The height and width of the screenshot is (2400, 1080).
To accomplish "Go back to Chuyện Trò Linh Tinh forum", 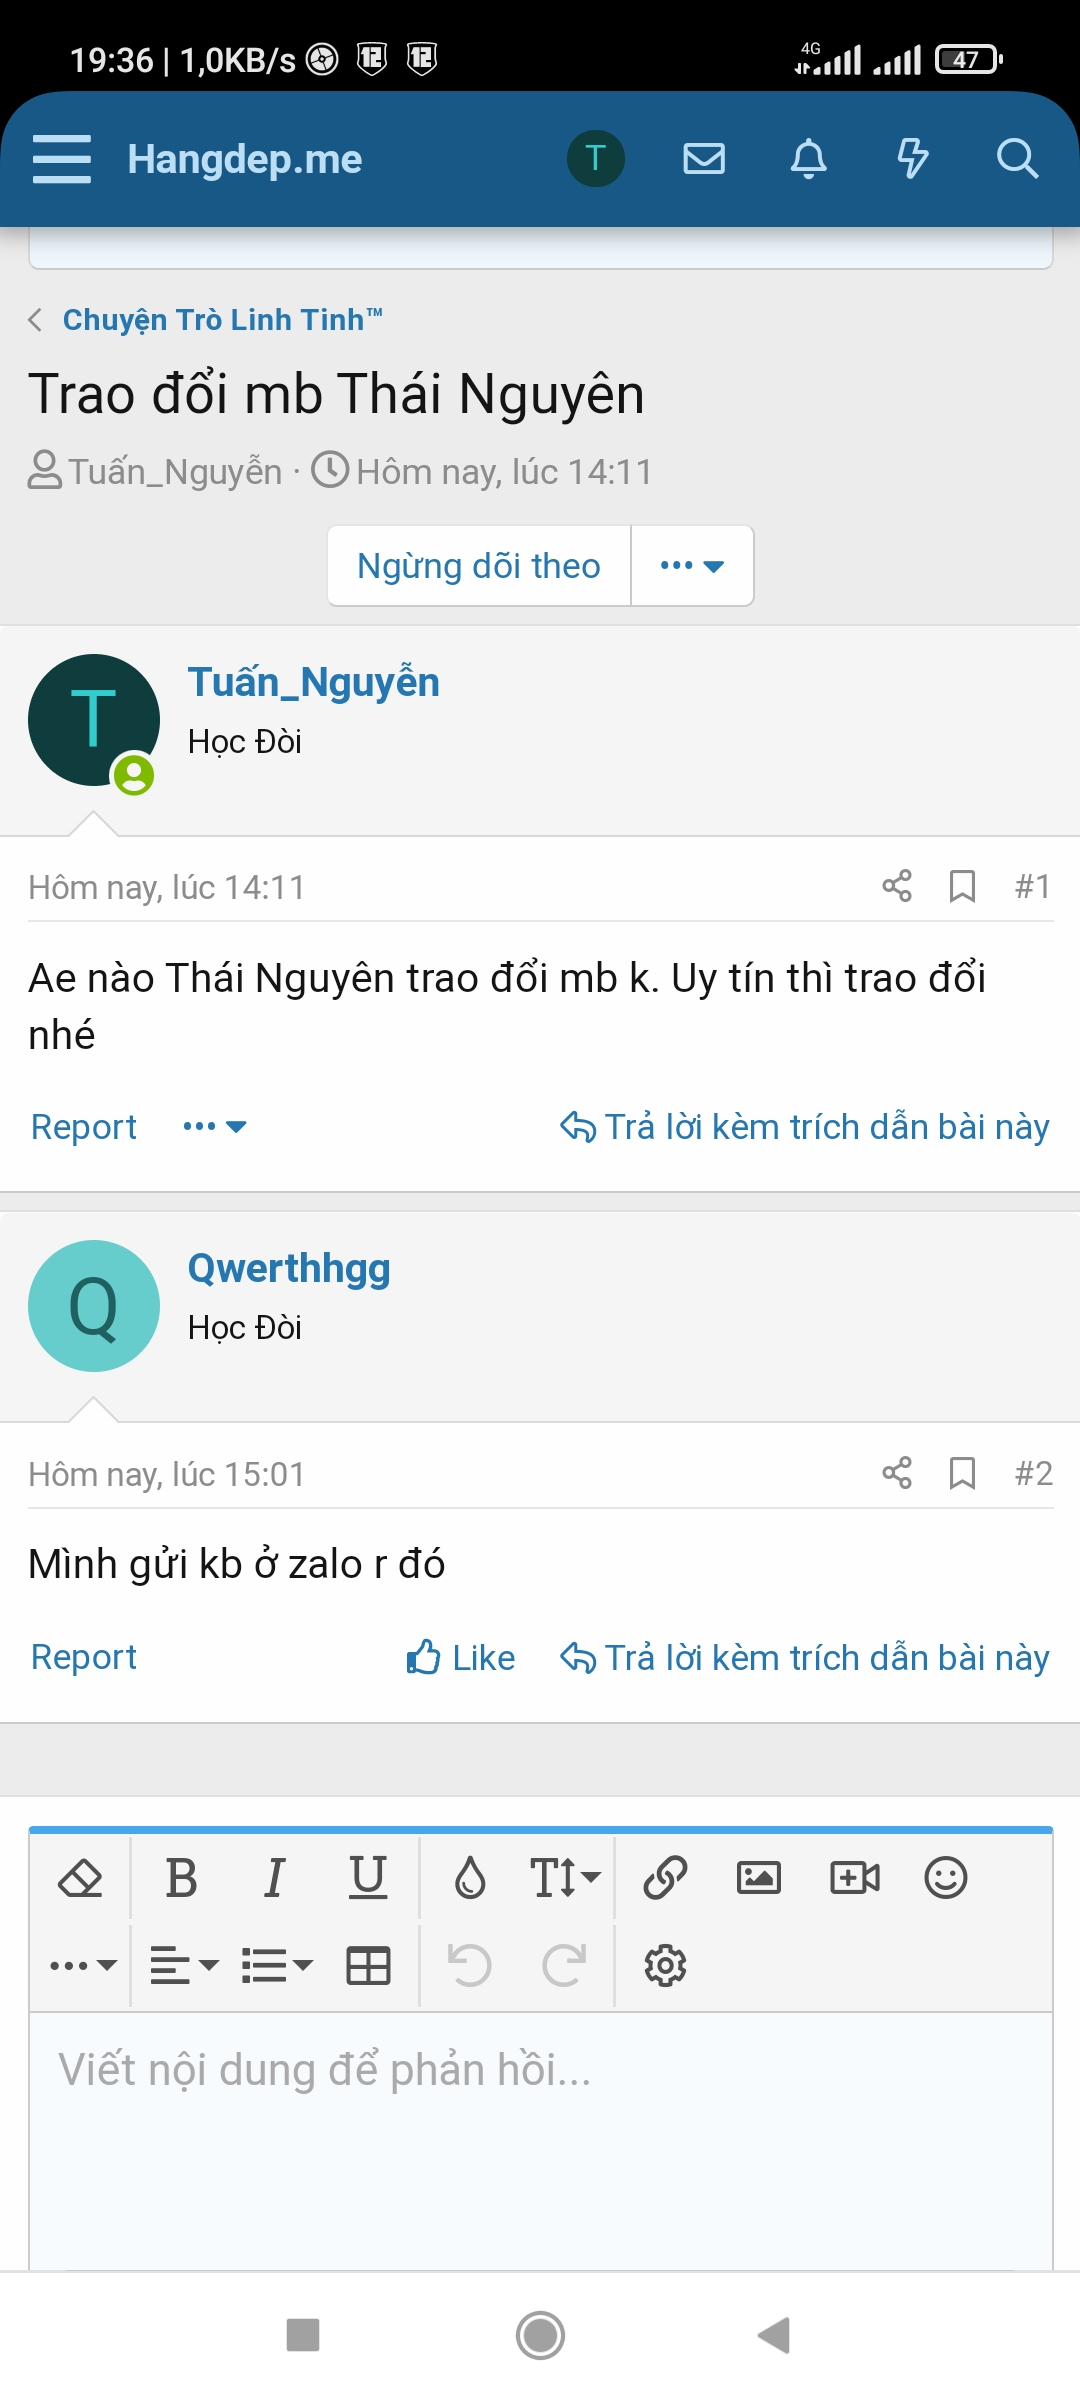I will (222, 320).
